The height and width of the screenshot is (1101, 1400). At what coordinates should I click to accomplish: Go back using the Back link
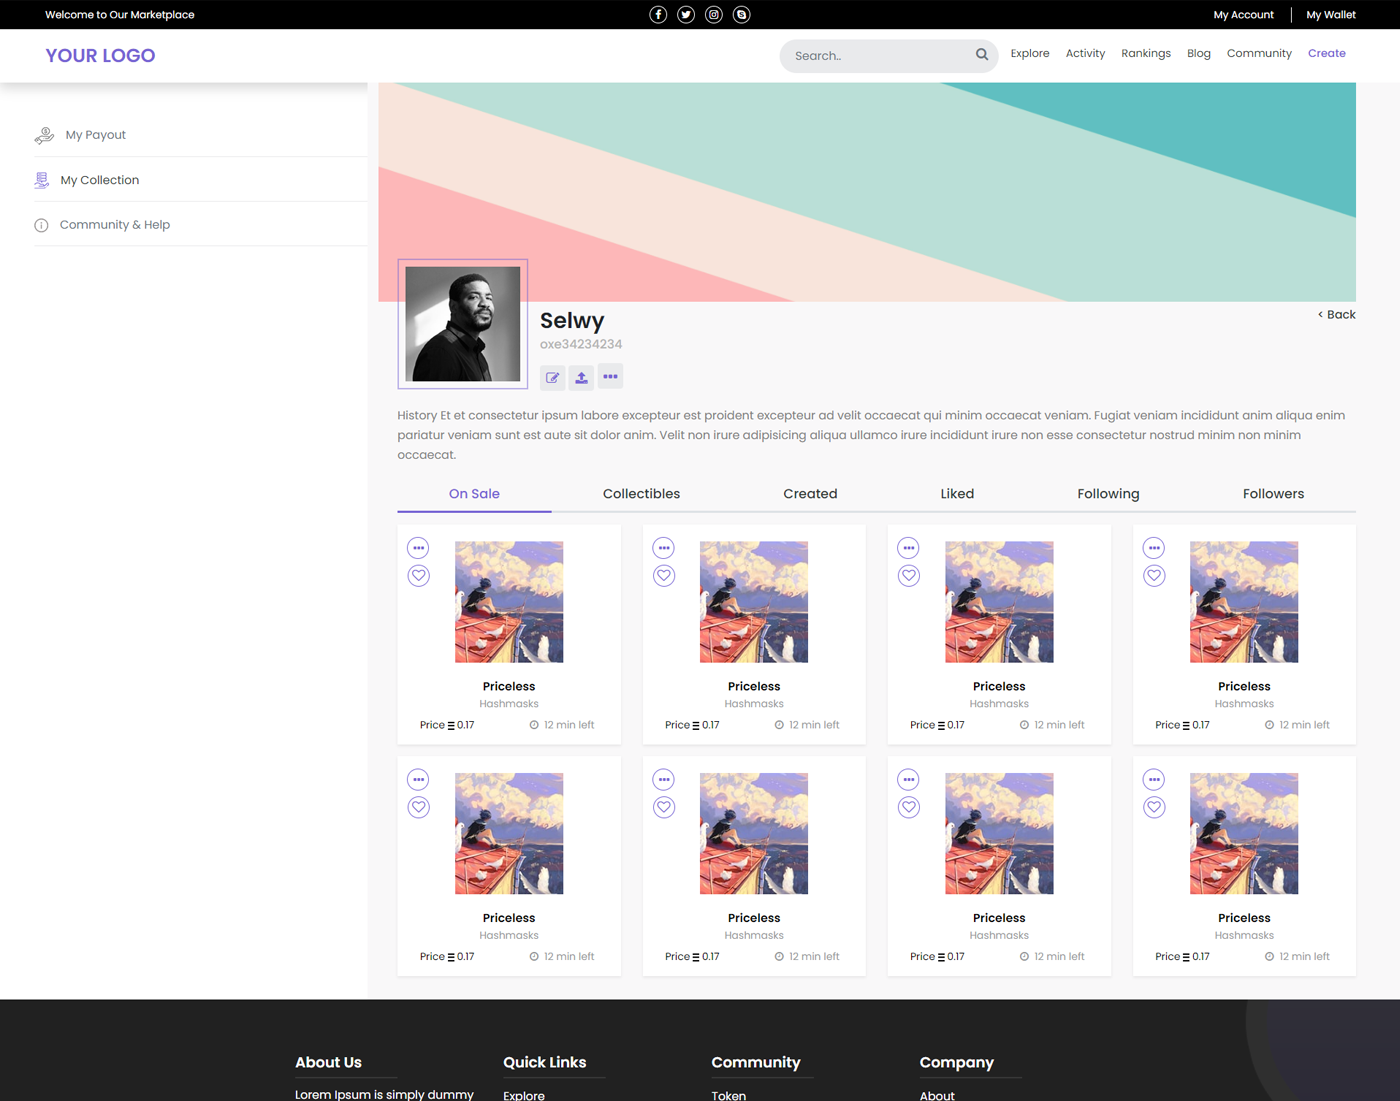(x=1336, y=314)
